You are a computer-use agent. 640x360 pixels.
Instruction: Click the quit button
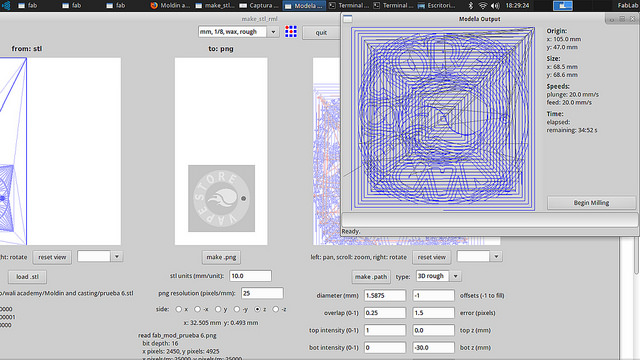(321, 33)
